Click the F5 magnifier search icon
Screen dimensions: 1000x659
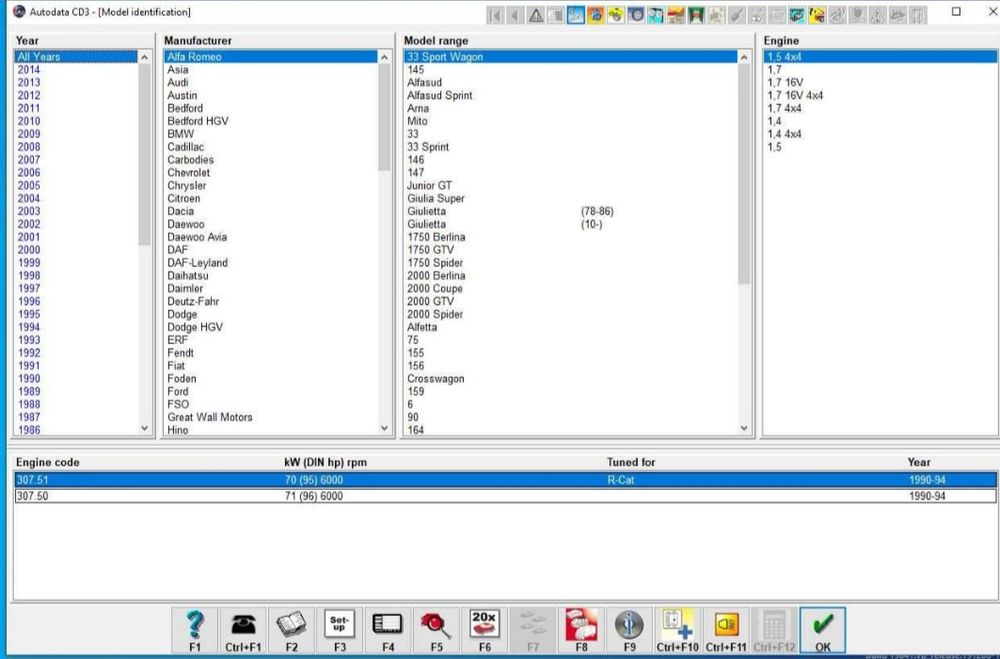(436, 626)
